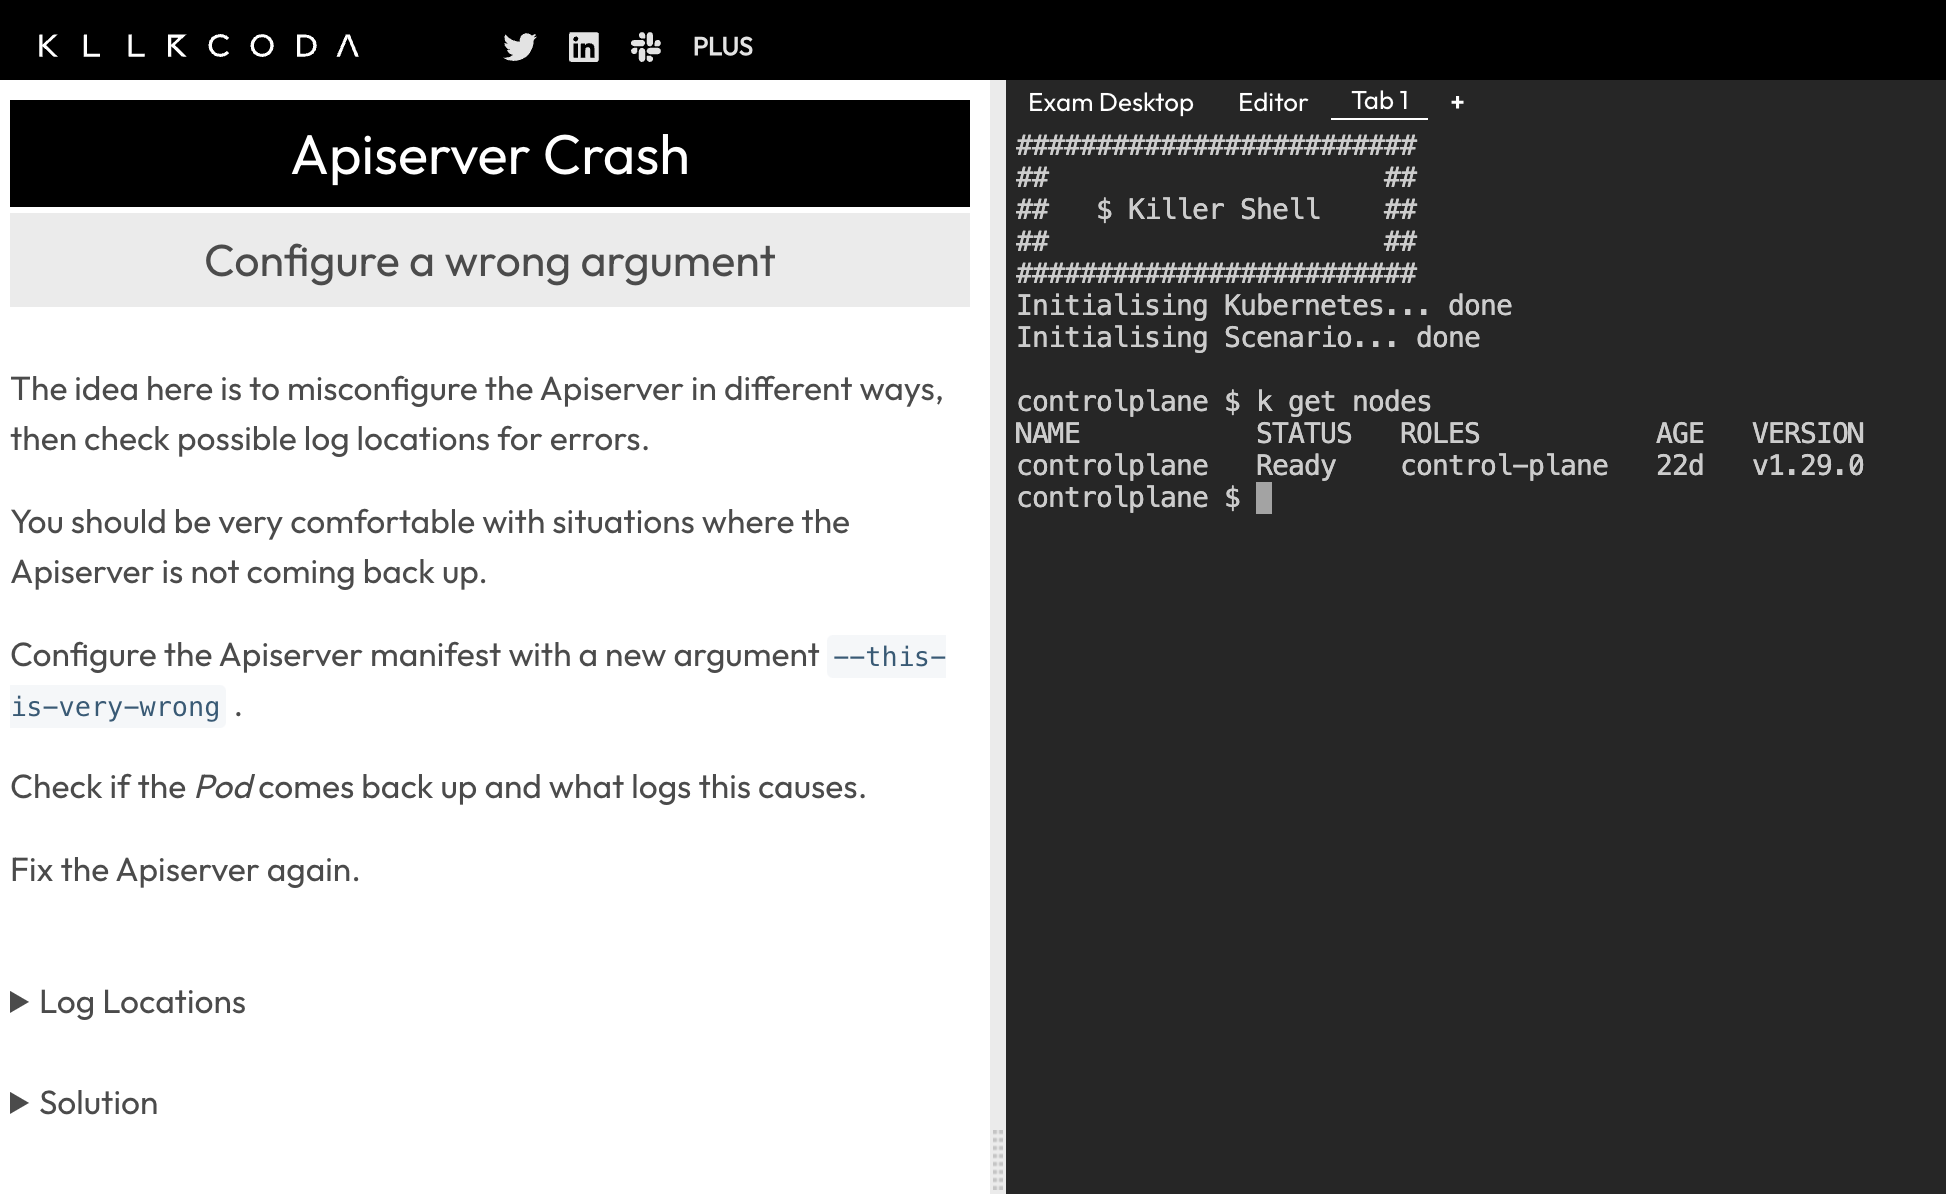Expand the Solution section

[x=98, y=1103]
